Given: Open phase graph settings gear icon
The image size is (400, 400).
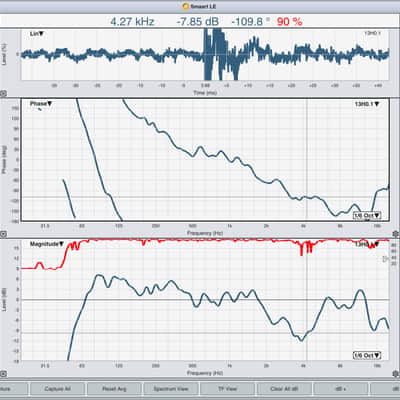Looking at the screenshot, I should pos(396,234).
